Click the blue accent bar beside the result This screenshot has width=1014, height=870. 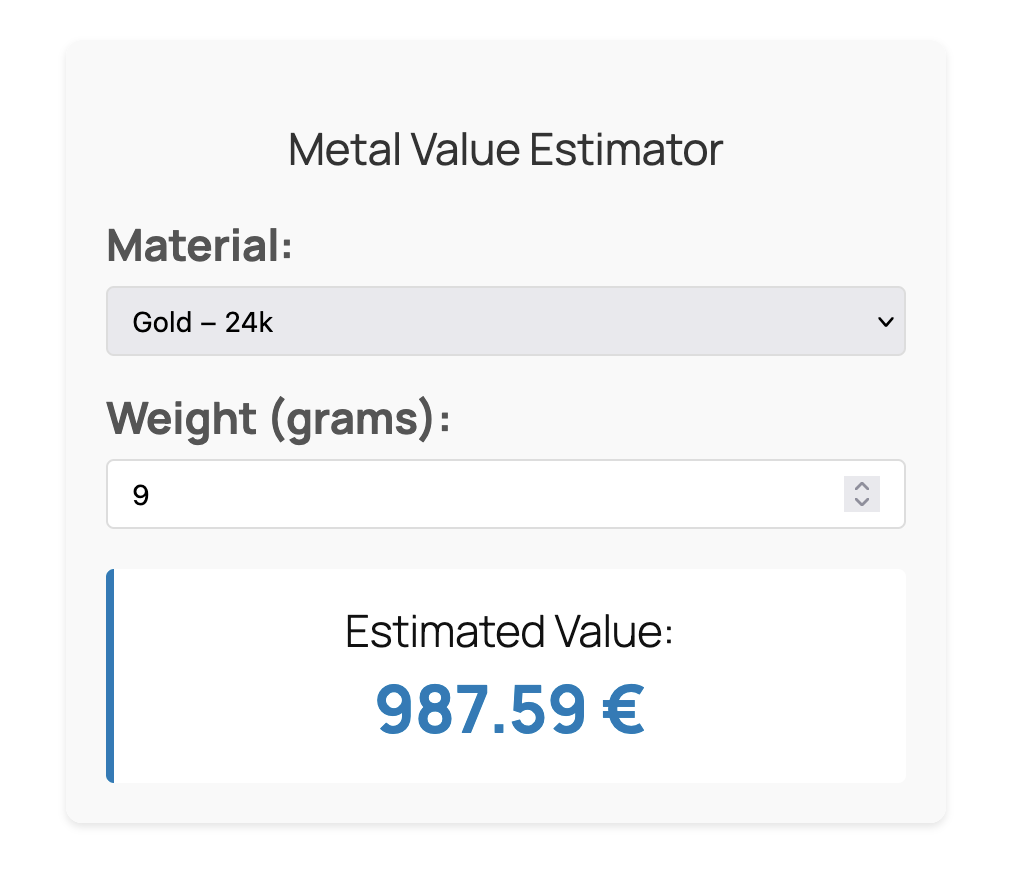[x=109, y=673]
